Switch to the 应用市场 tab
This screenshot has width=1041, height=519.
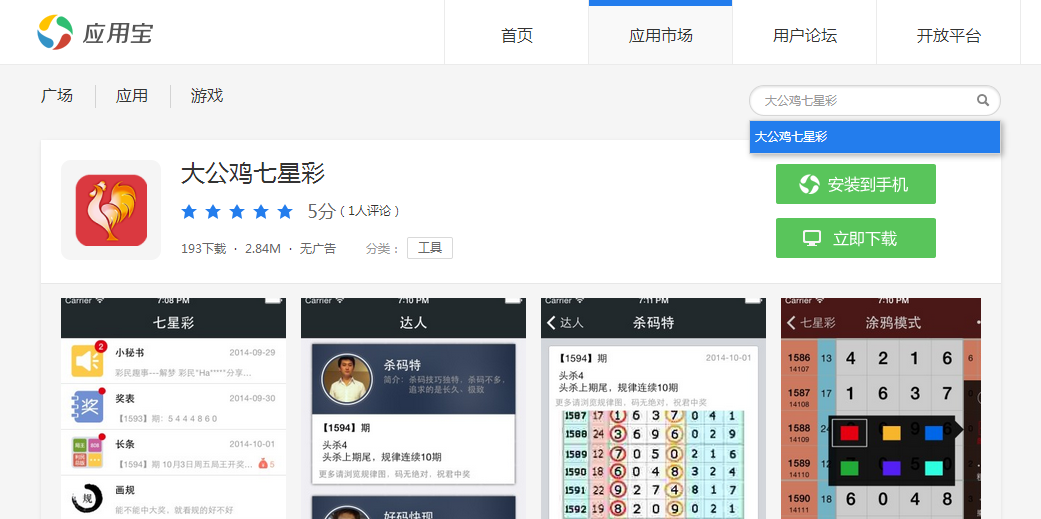[661, 35]
